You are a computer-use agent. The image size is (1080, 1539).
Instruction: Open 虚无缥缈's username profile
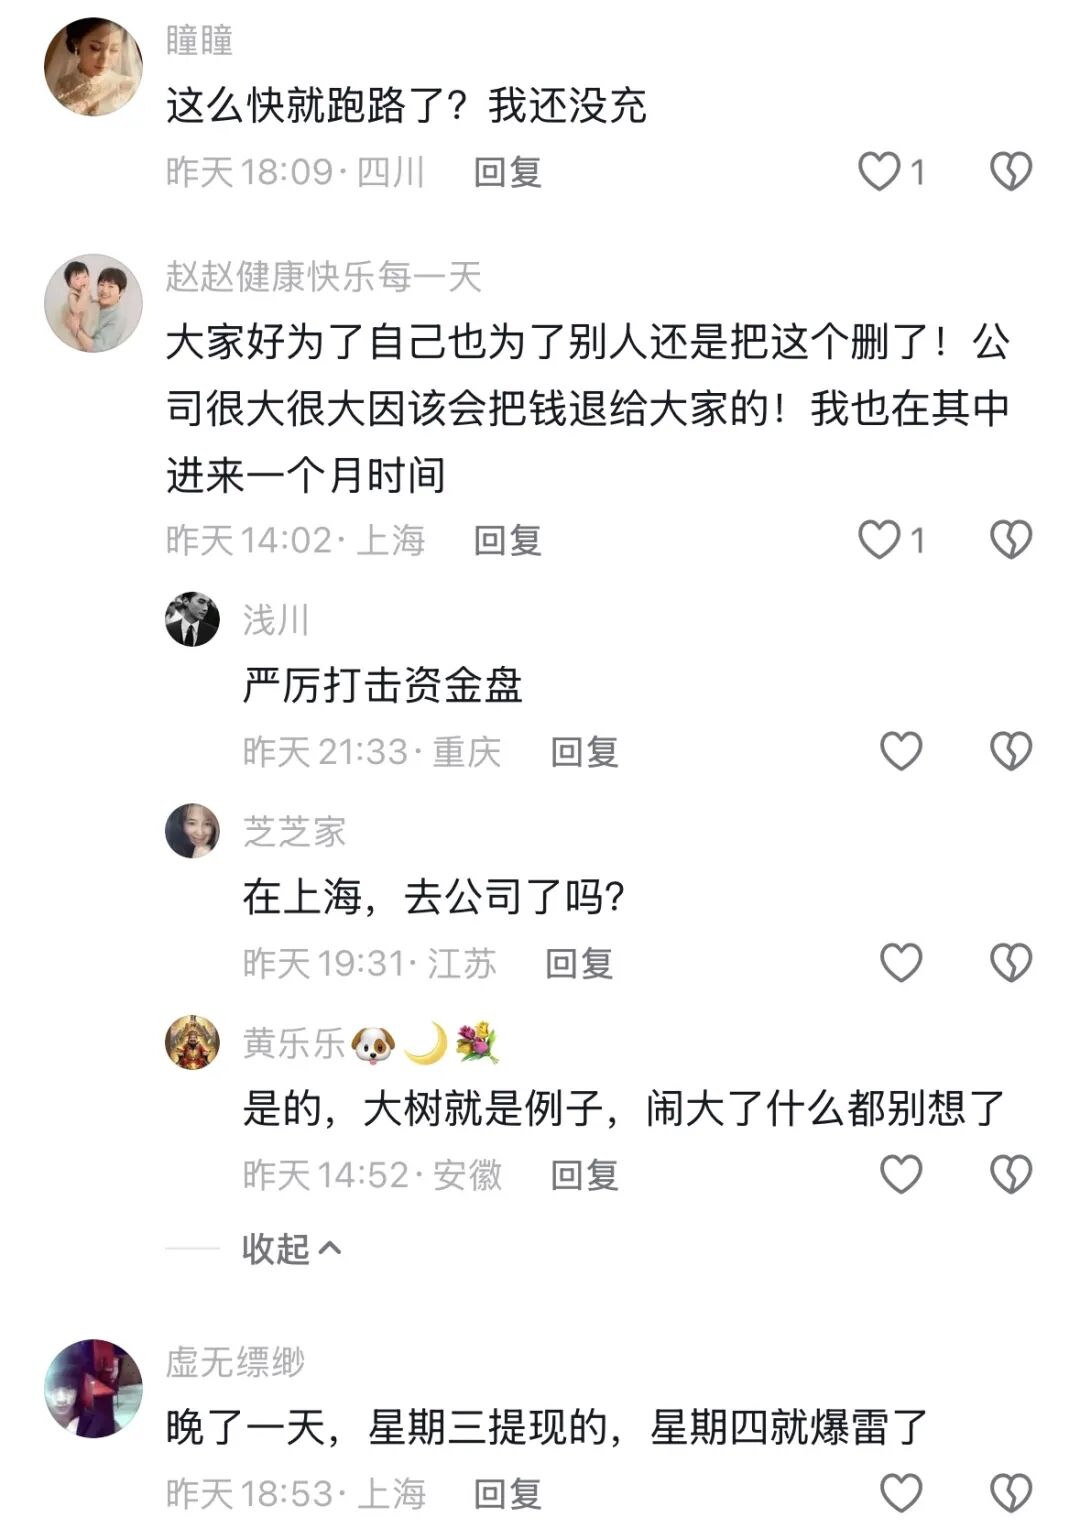pos(235,1362)
